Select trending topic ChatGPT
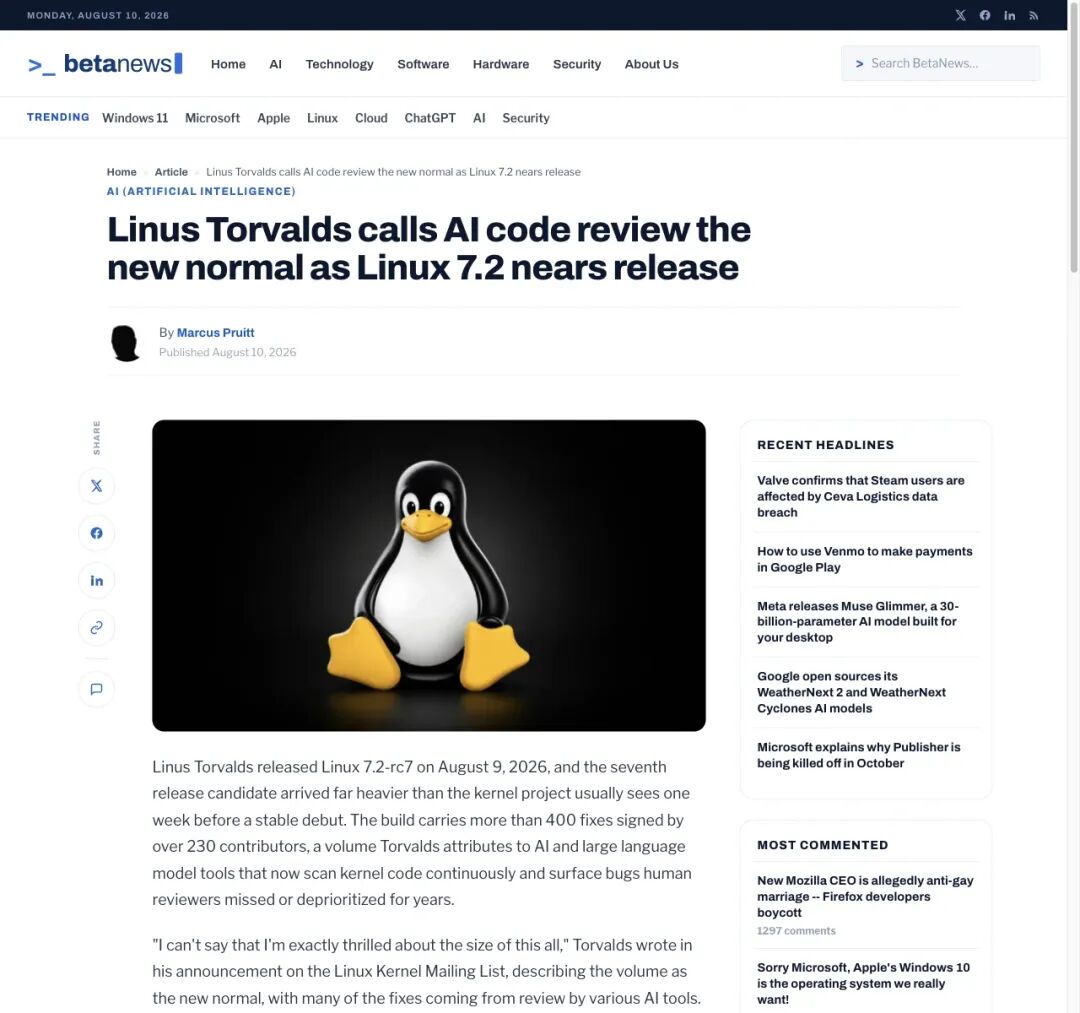This screenshot has width=1080, height=1013. (430, 118)
